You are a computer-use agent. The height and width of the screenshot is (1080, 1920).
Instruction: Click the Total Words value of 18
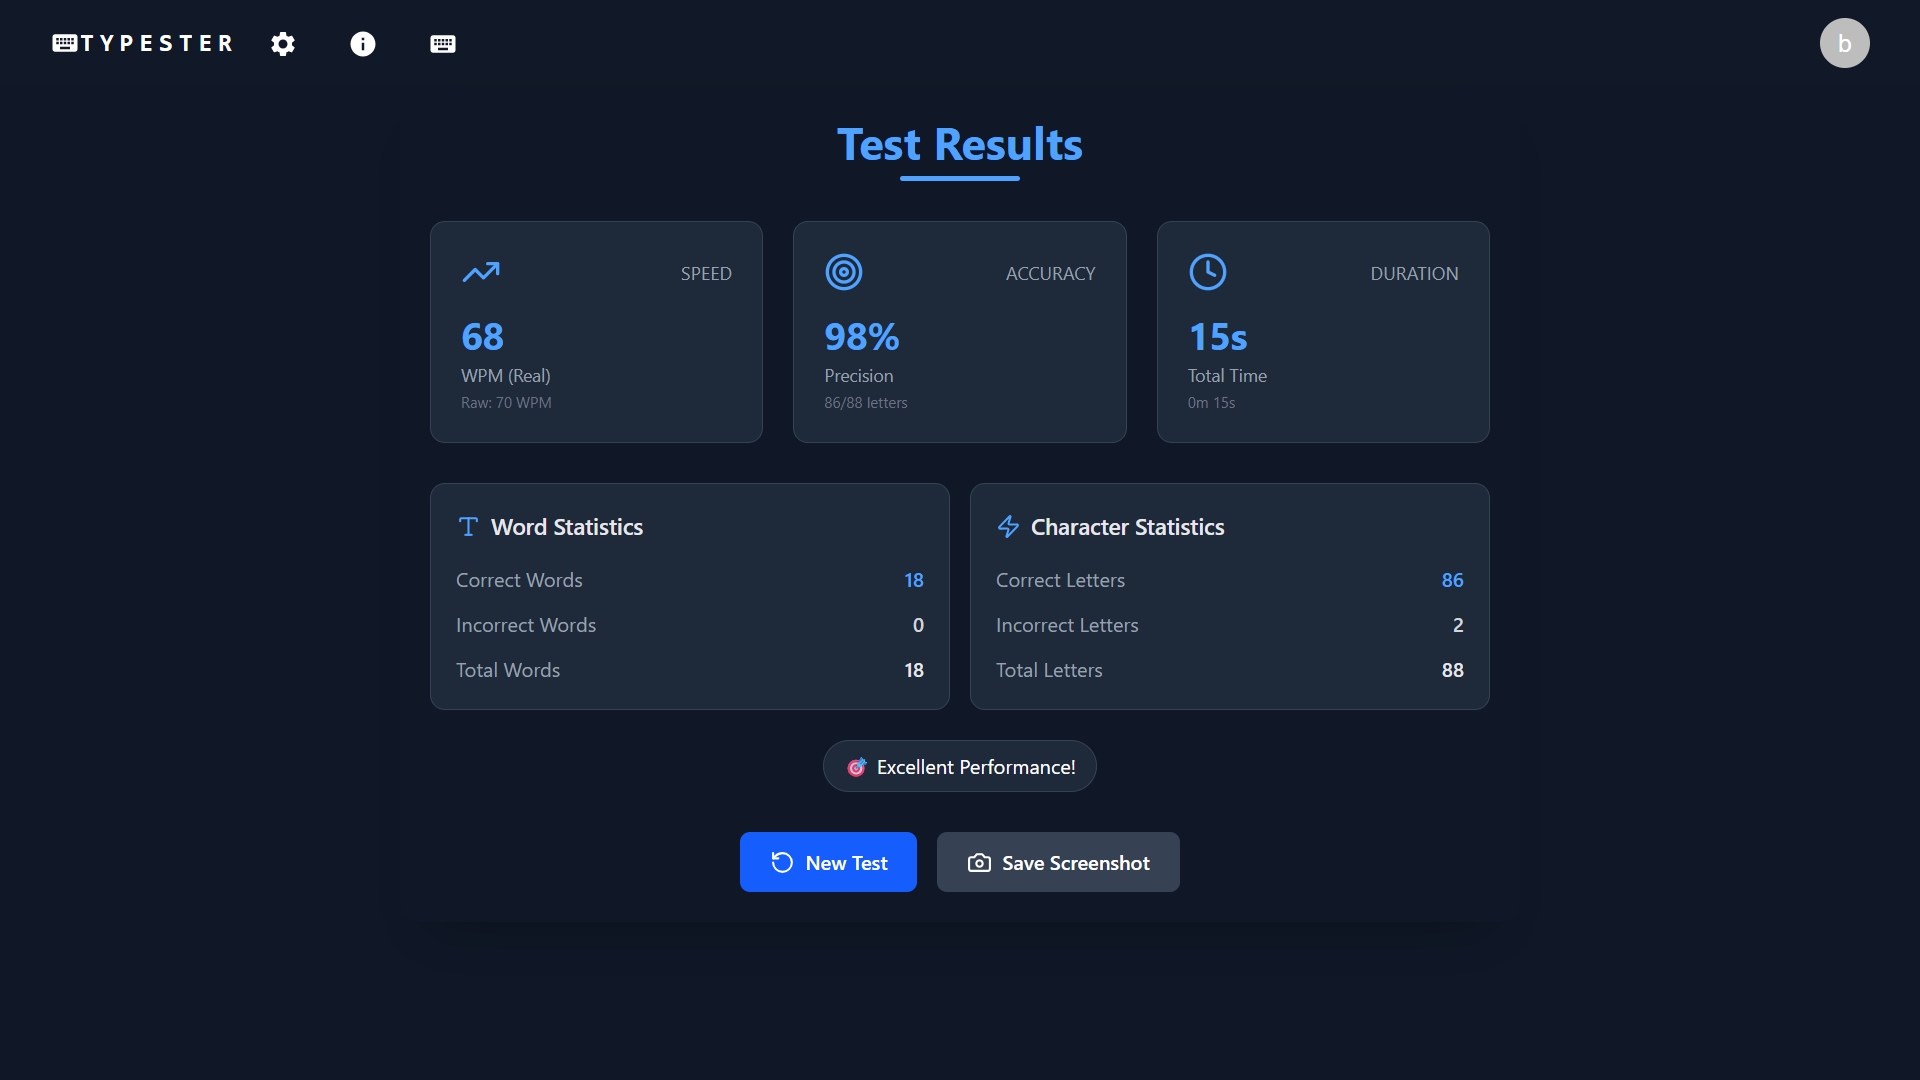click(913, 670)
